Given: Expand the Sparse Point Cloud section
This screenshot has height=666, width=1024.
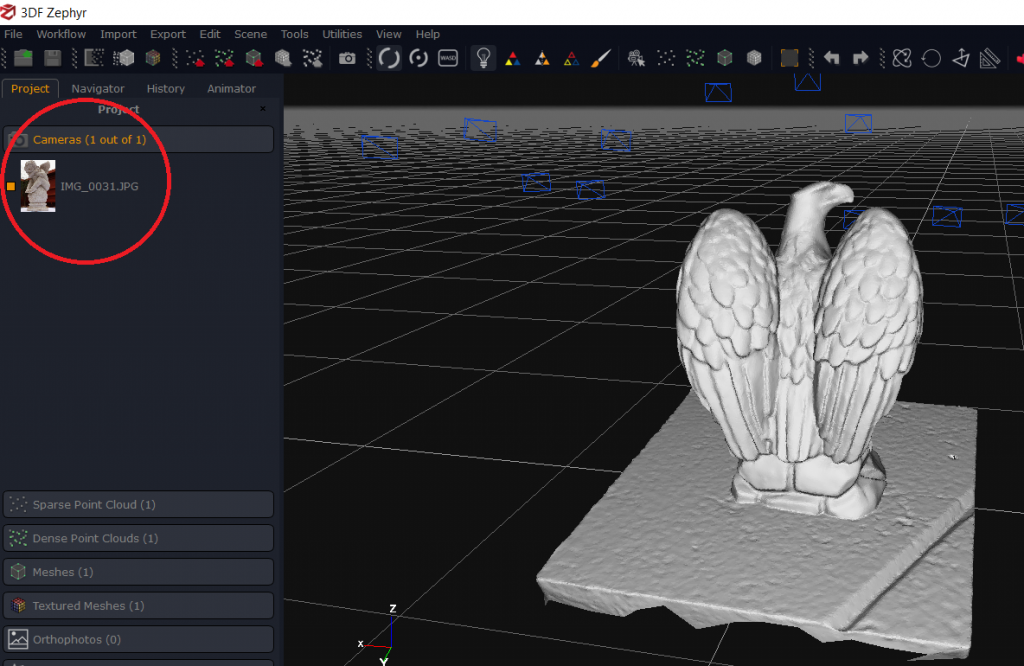Looking at the screenshot, I should (138, 504).
